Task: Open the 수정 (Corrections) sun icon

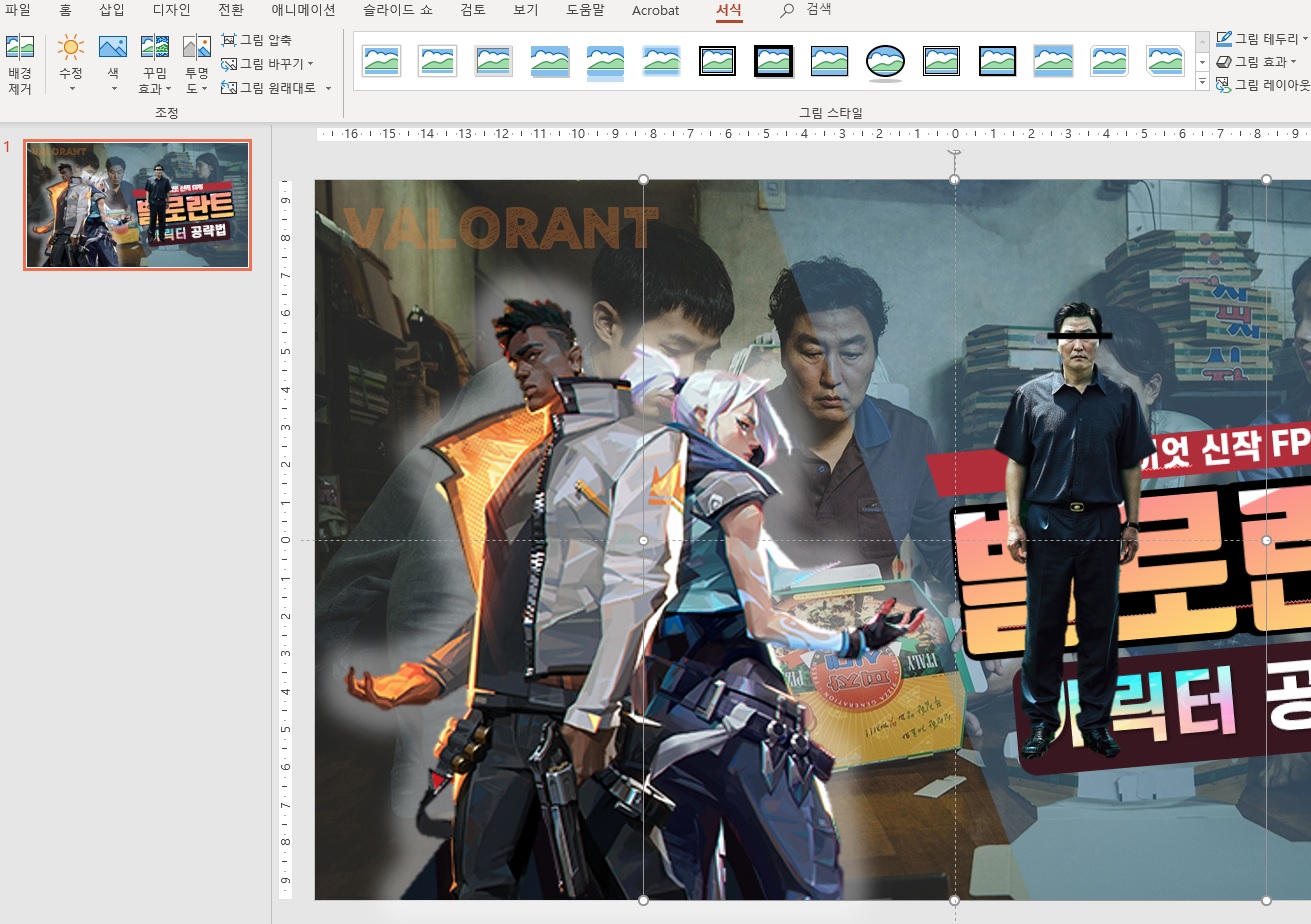Action: tap(71, 47)
